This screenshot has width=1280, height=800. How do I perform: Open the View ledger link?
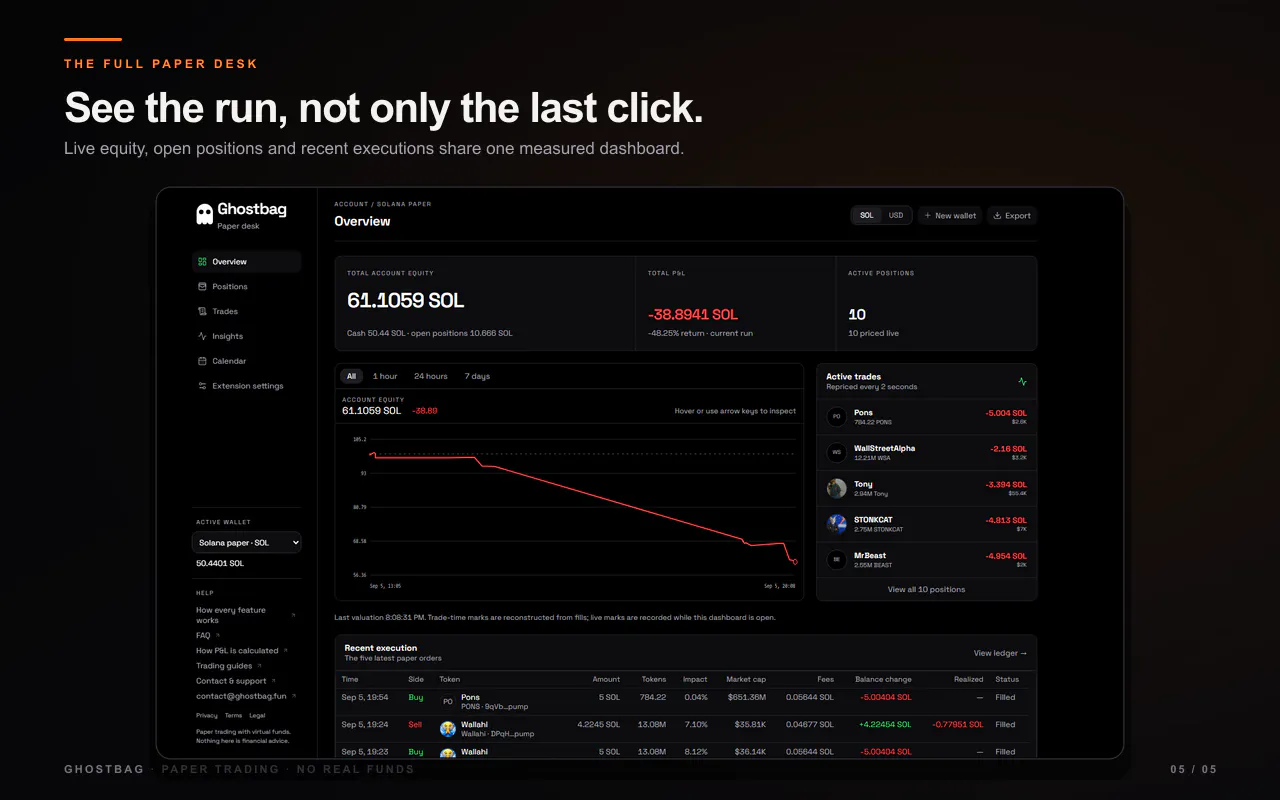tap(1000, 654)
